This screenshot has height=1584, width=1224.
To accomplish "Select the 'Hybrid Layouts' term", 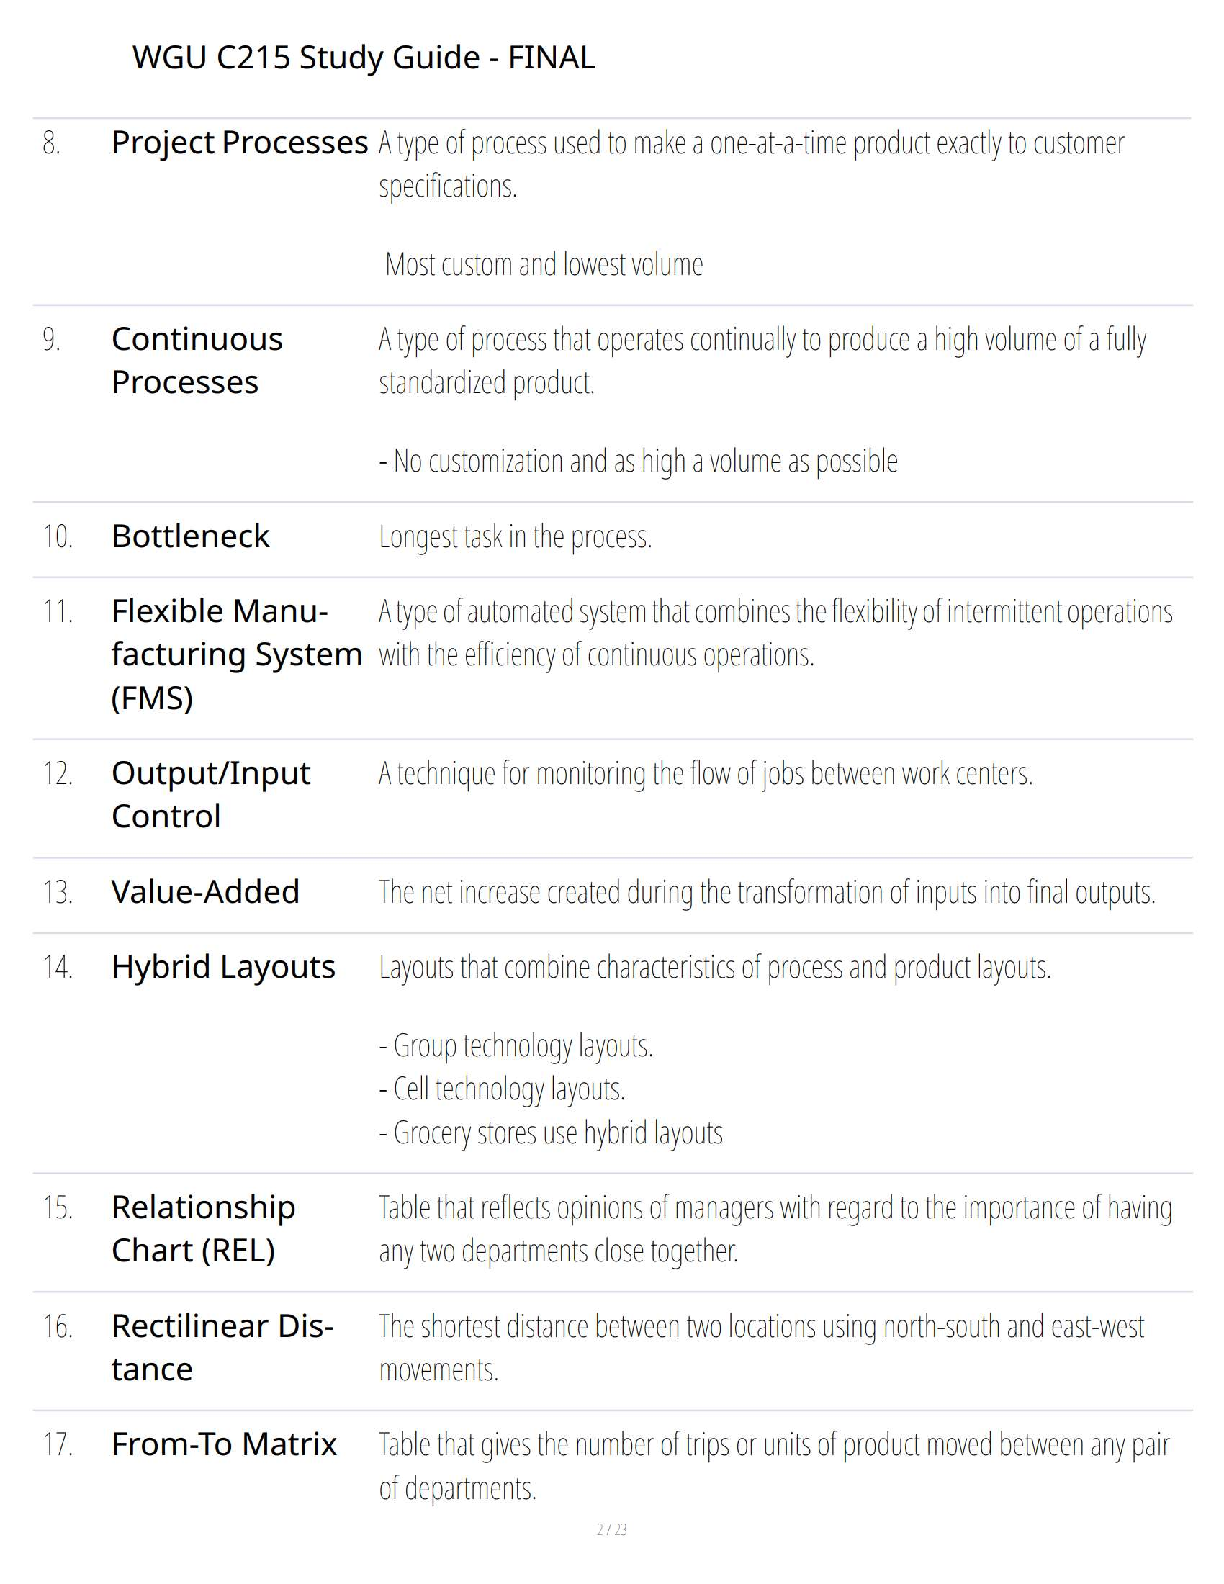I will (x=223, y=967).
